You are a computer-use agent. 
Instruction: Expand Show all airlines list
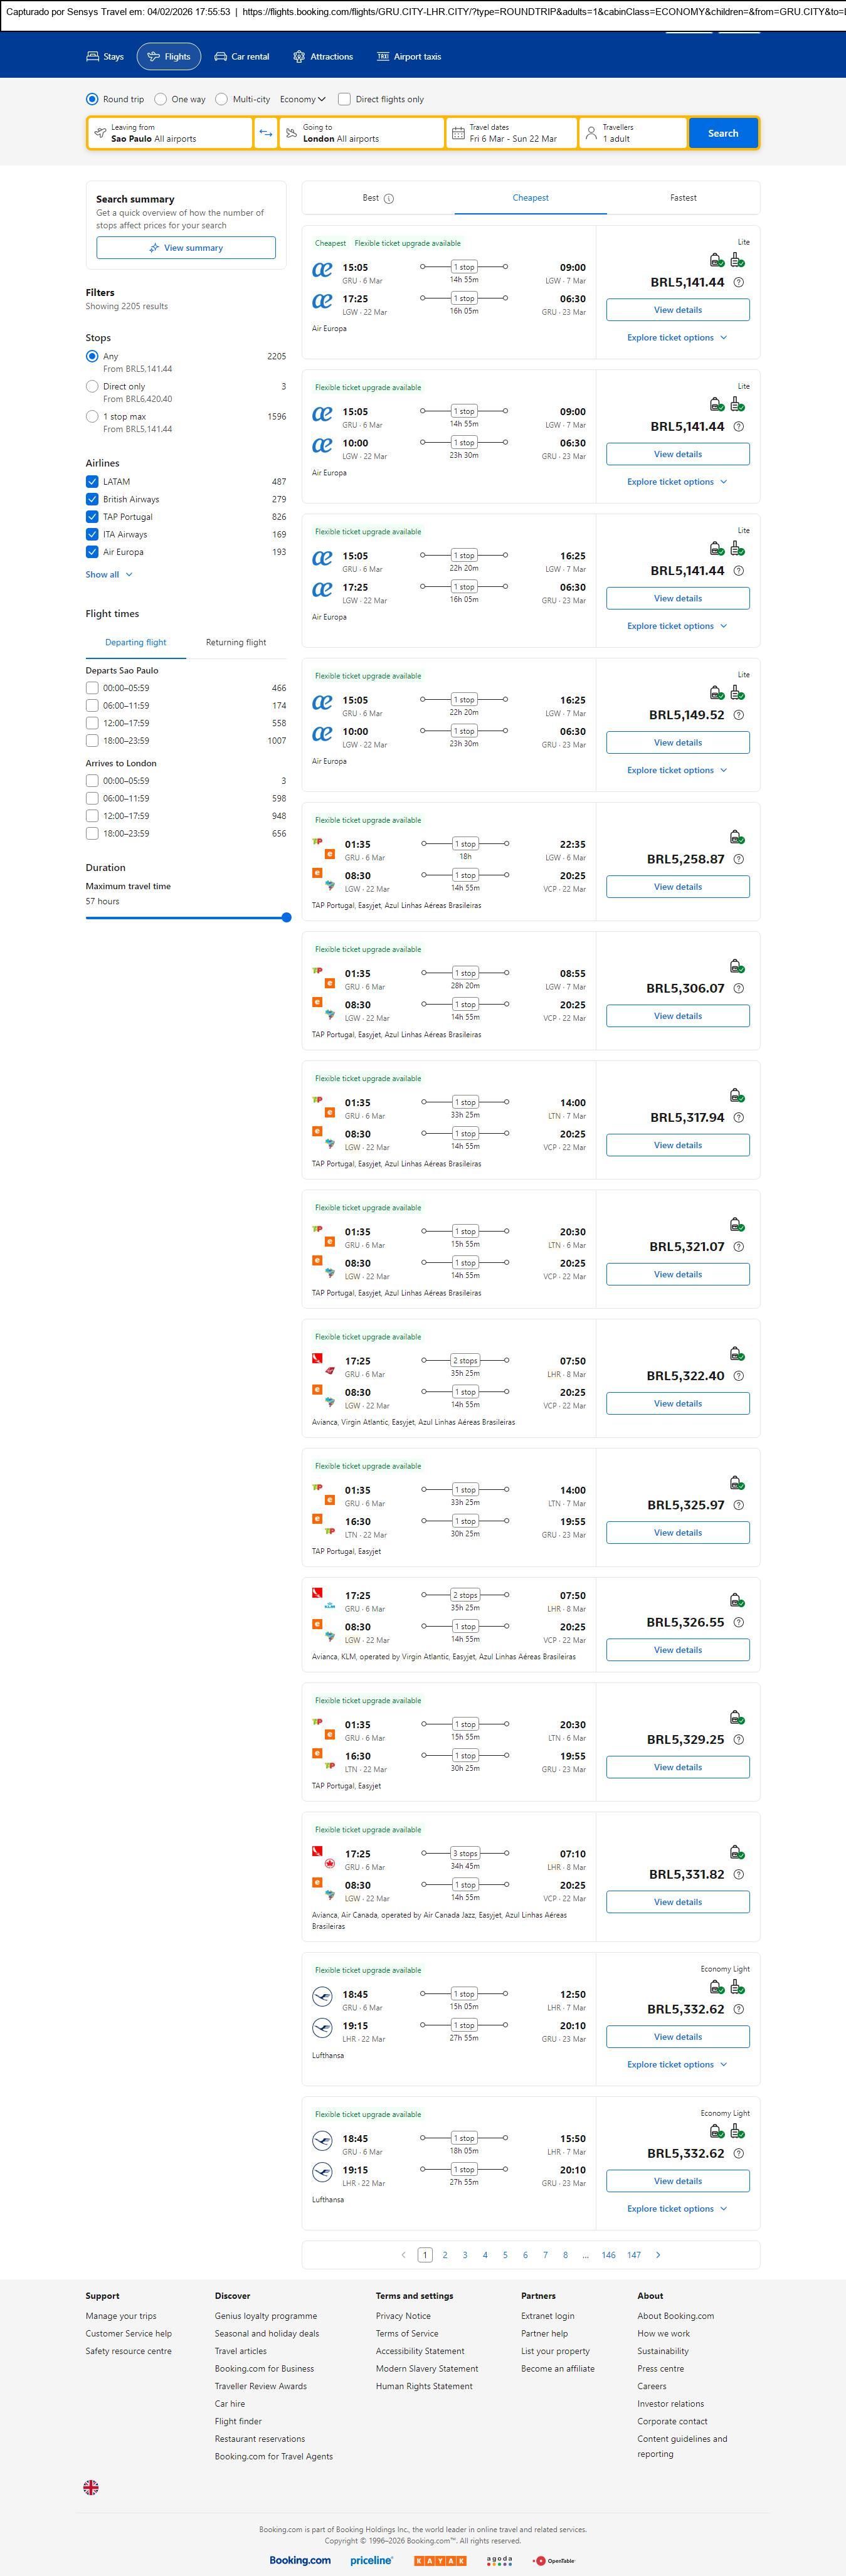(x=109, y=574)
